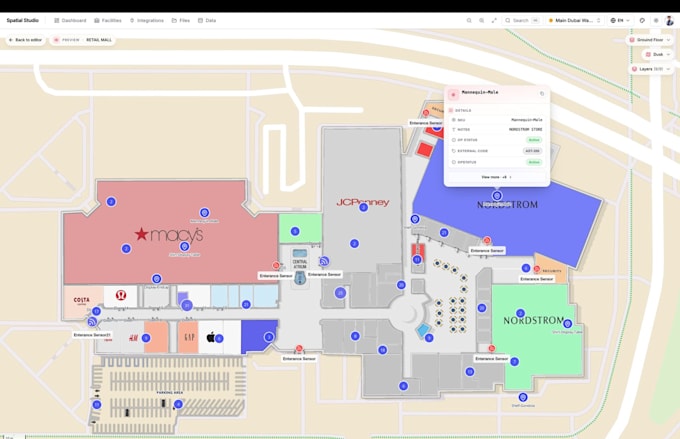680x439 pixels.
Task: Click View more in the popup
Action: pos(497,177)
